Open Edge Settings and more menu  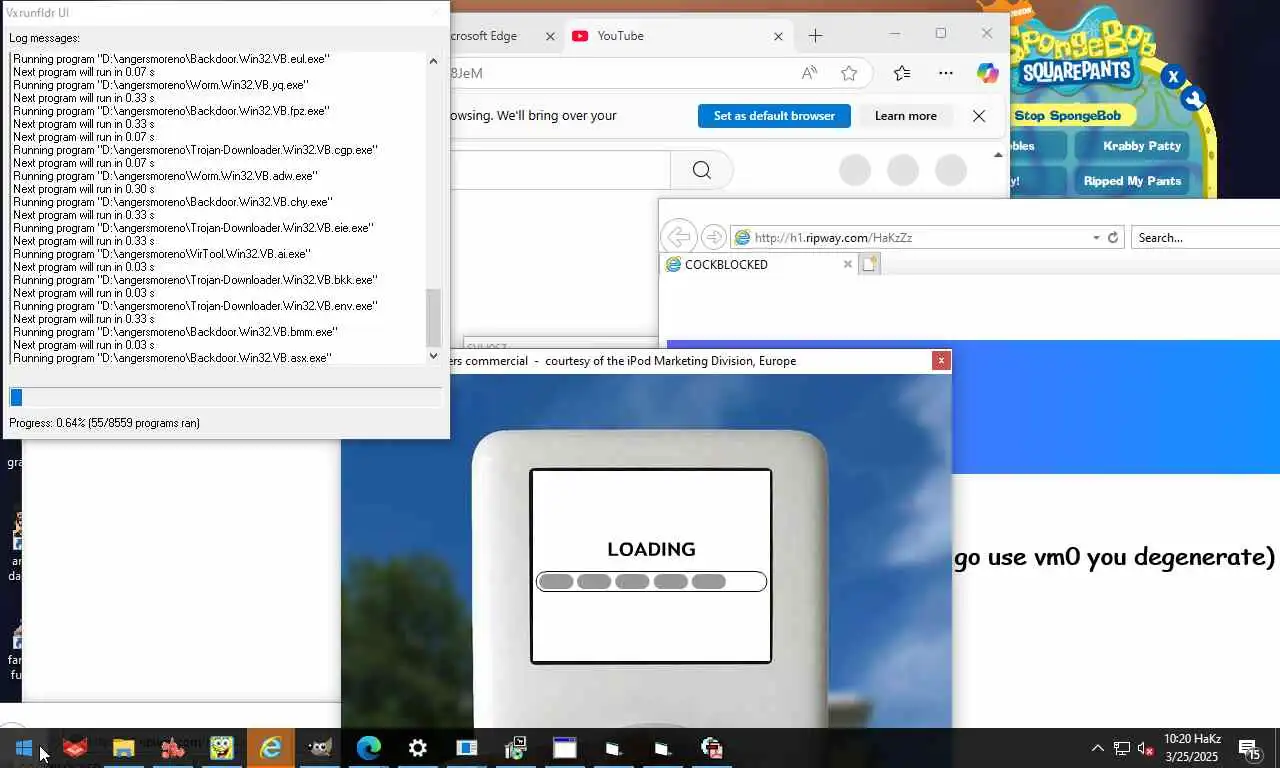[x=946, y=73]
